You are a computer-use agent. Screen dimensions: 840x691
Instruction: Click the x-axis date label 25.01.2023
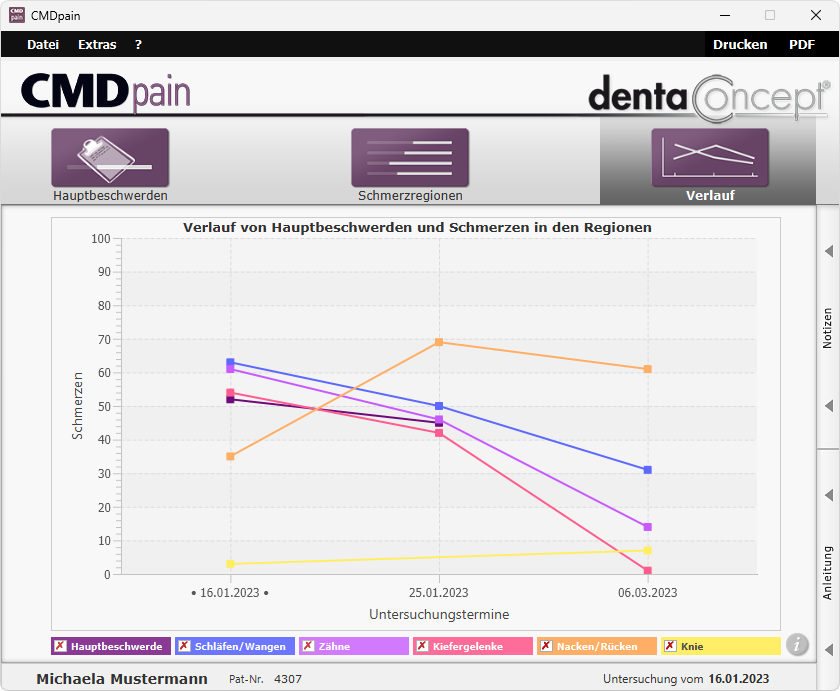[x=439, y=592]
